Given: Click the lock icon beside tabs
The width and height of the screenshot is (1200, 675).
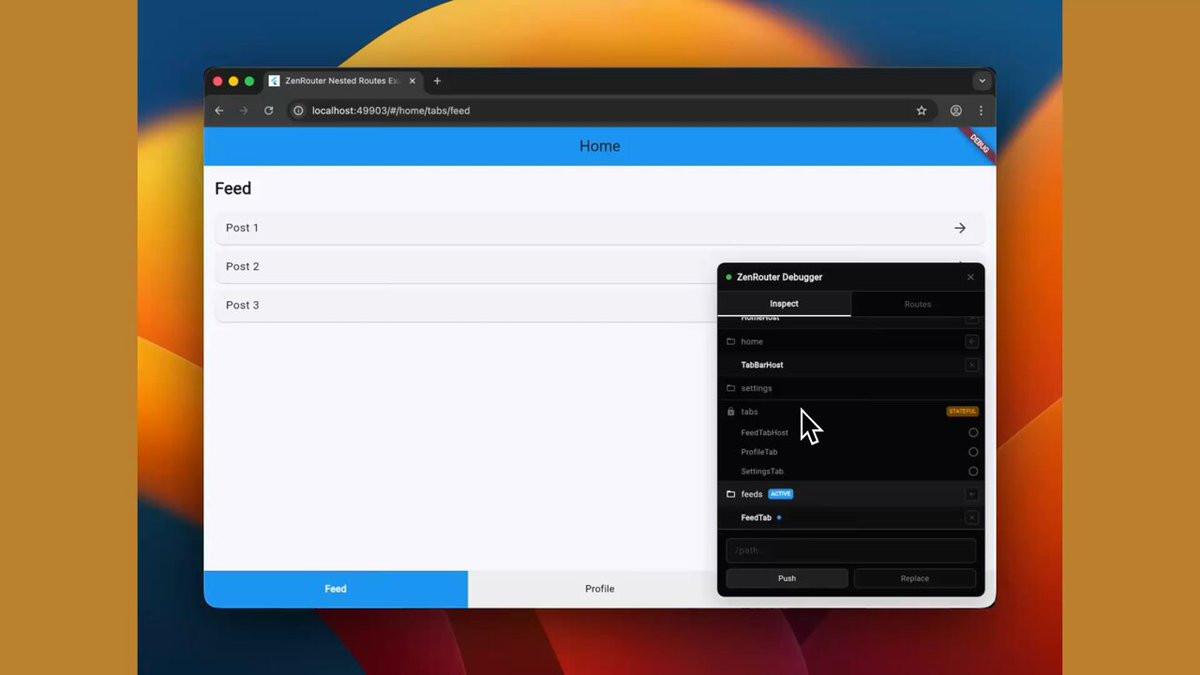Looking at the screenshot, I should pos(731,412).
